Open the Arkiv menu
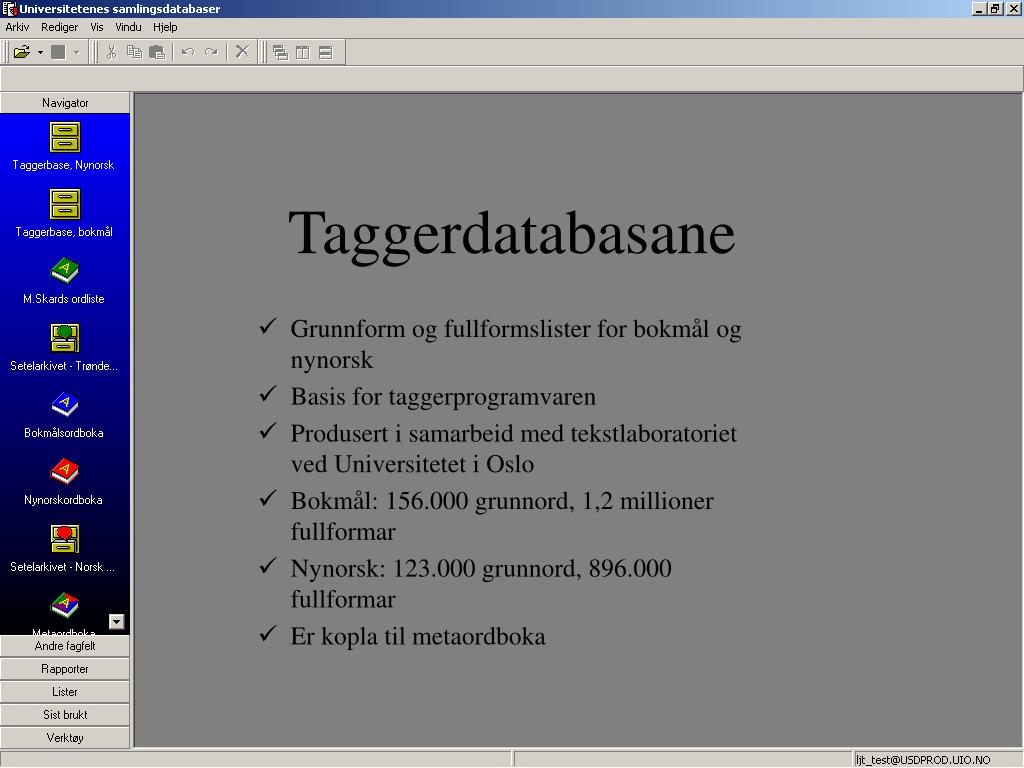The width and height of the screenshot is (1024, 768). coord(17,27)
